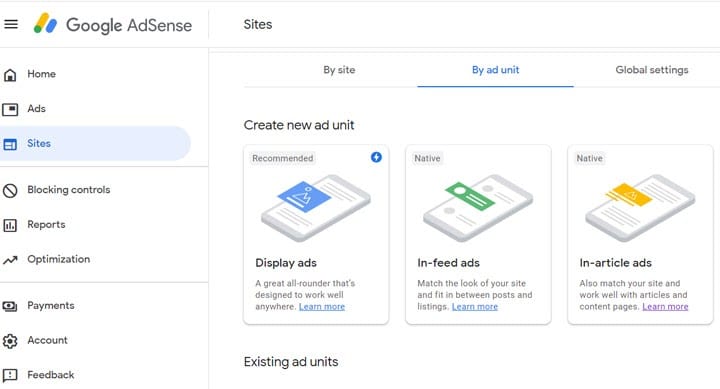Click the In-article ads card title
Viewport: 720px width, 389px height.
pos(615,263)
